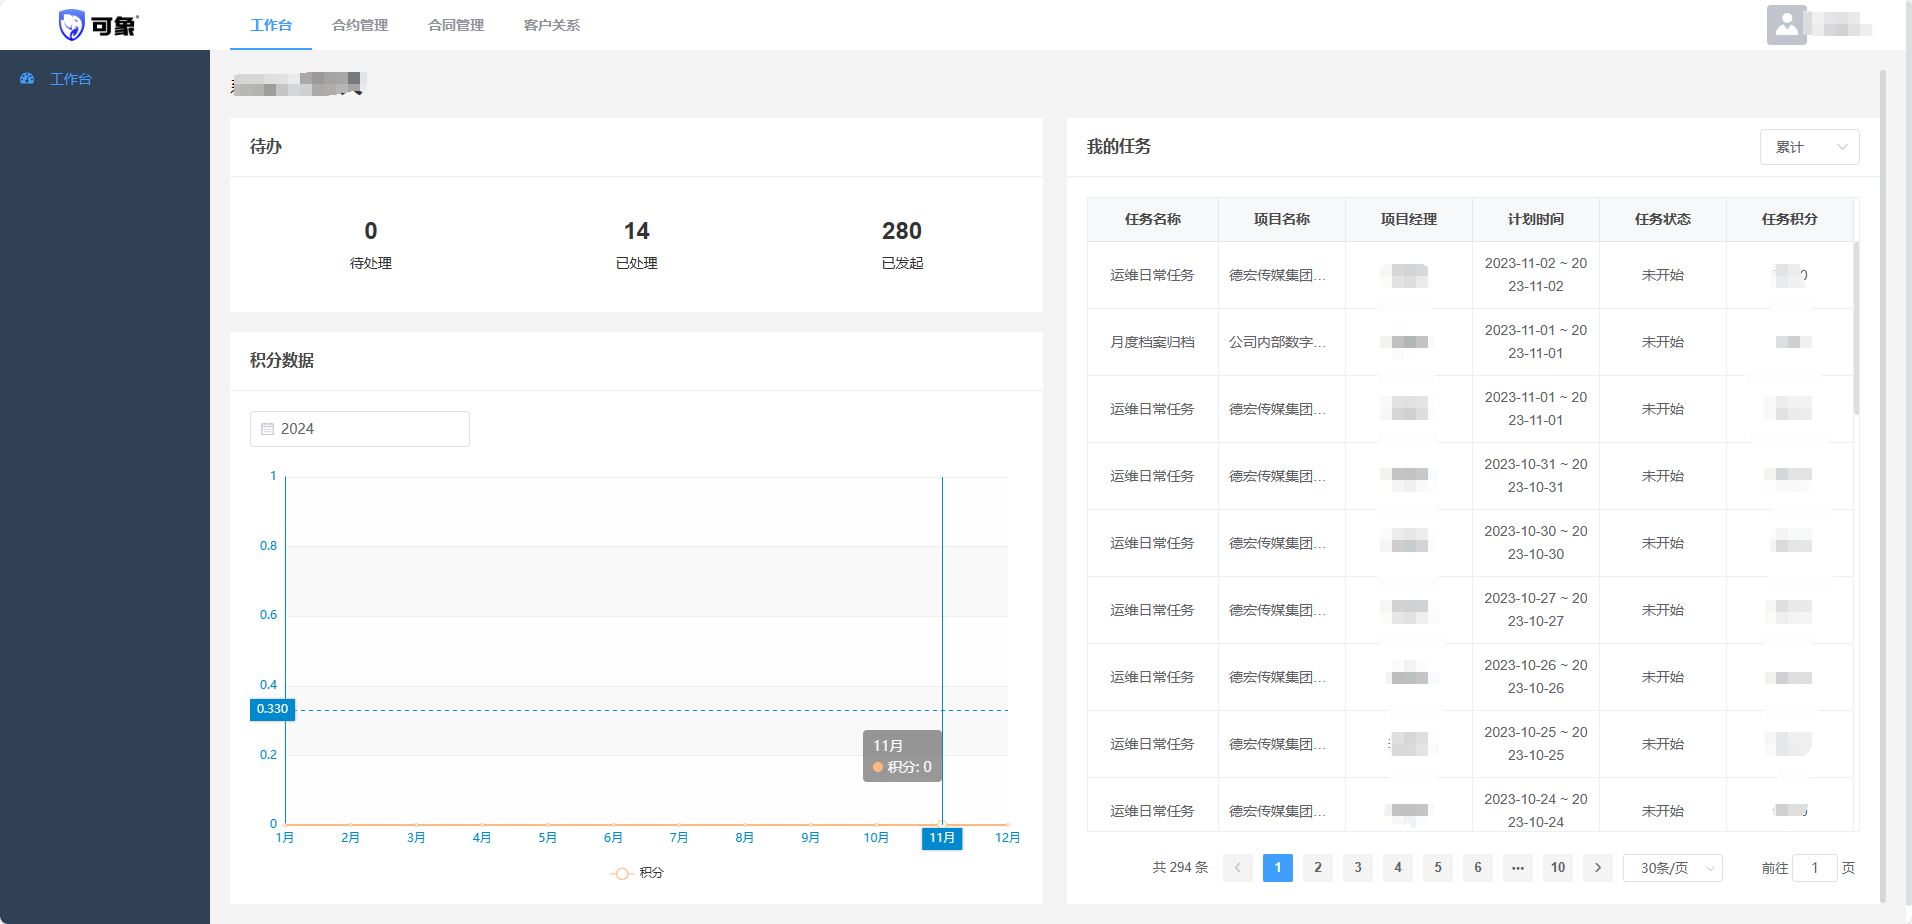
Task: Click the 共 294 条 total count
Action: click(1180, 868)
